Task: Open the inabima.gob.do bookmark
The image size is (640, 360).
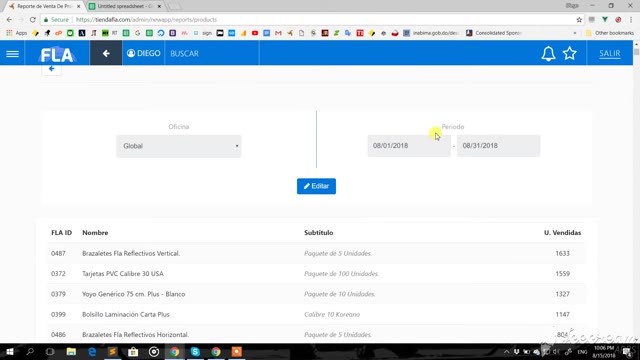Action: (x=431, y=33)
